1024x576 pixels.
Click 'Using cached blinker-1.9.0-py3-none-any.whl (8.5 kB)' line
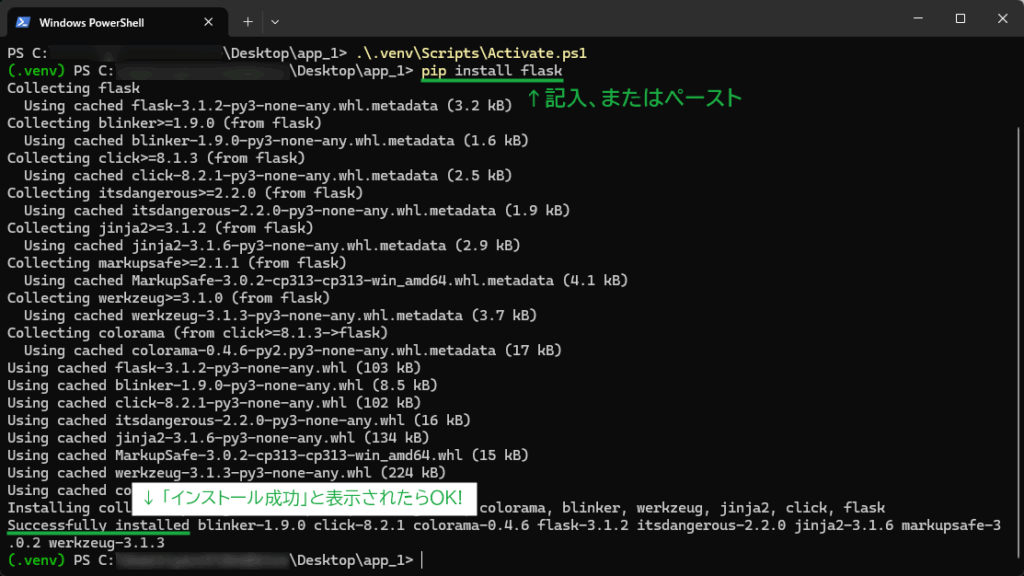(223, 385)
